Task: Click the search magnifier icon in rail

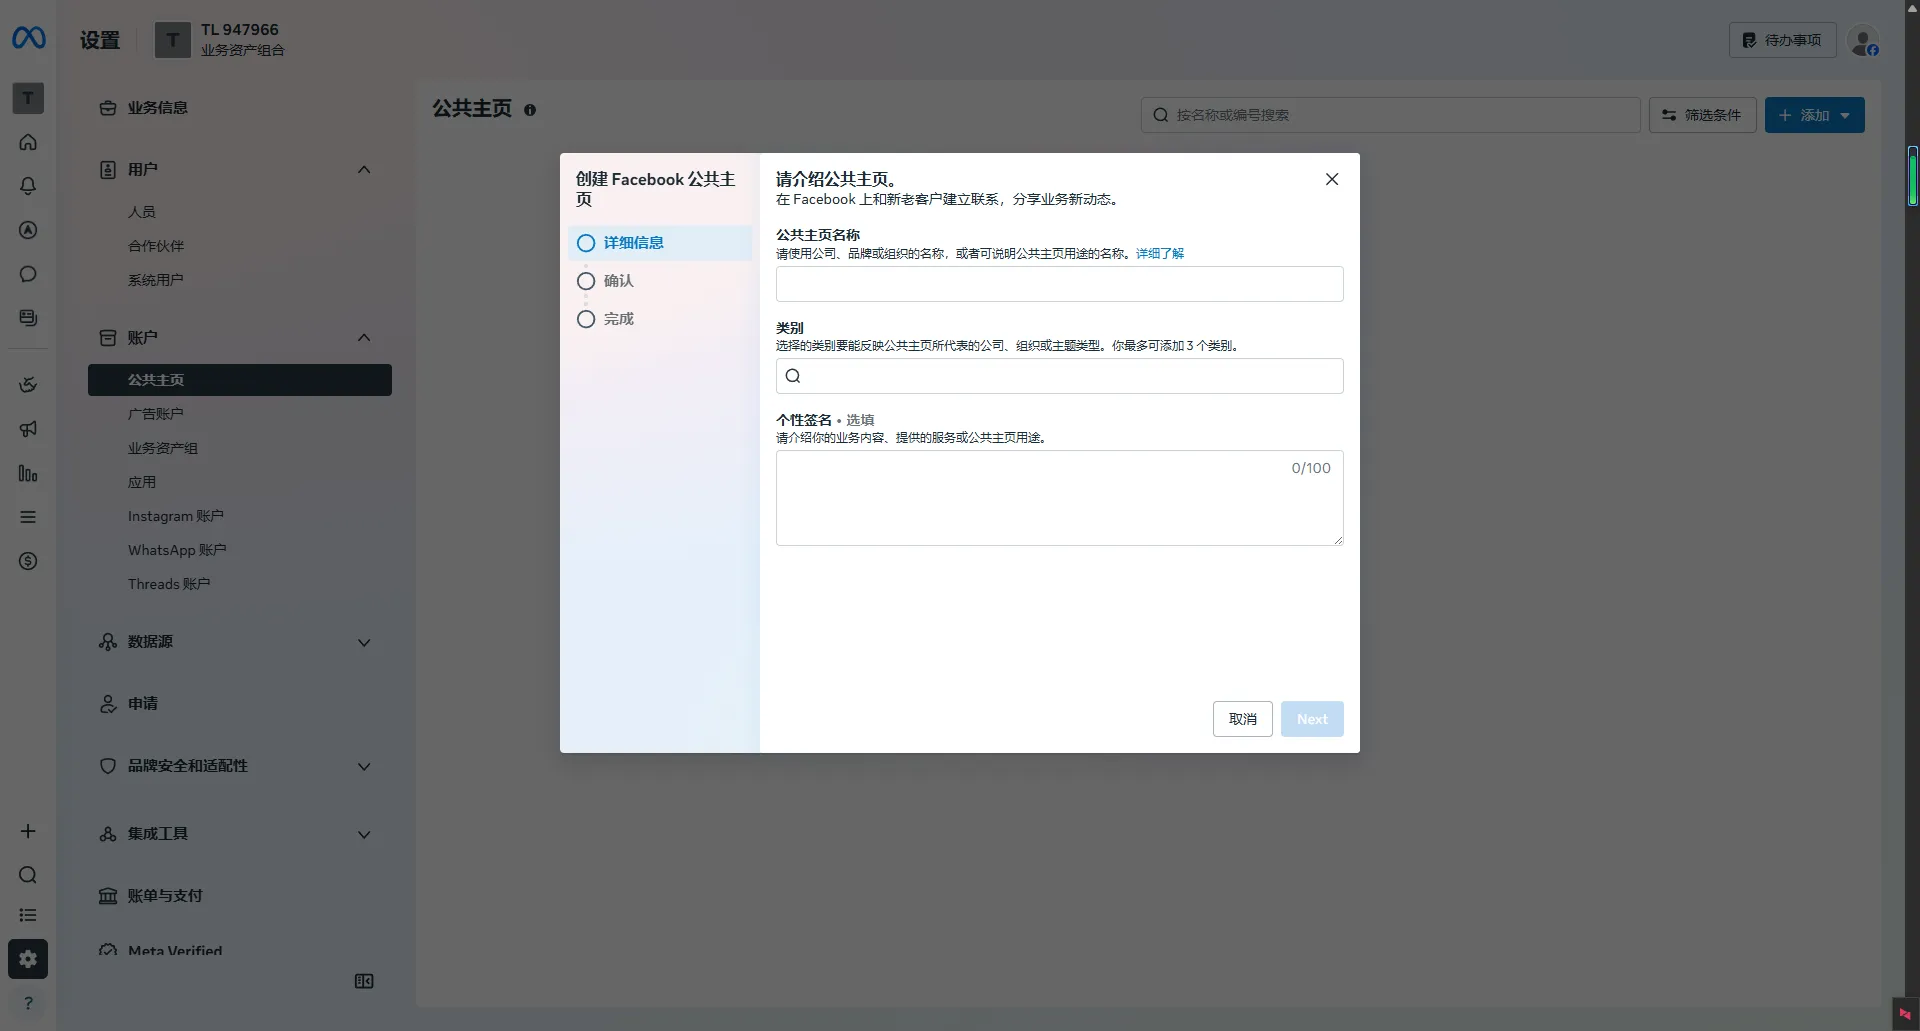Action: pos(28,875)
